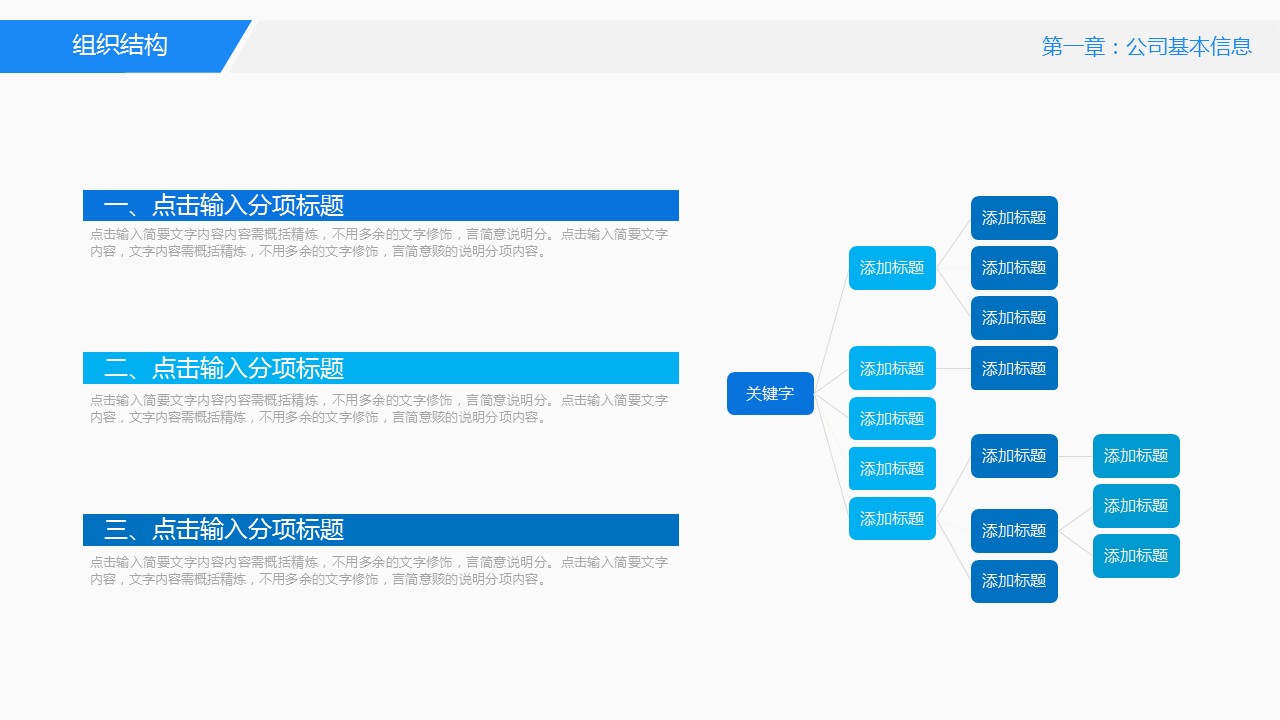
Task: Select the topmost light-blue 添加标题 node
Action: (x=892, y=268)
